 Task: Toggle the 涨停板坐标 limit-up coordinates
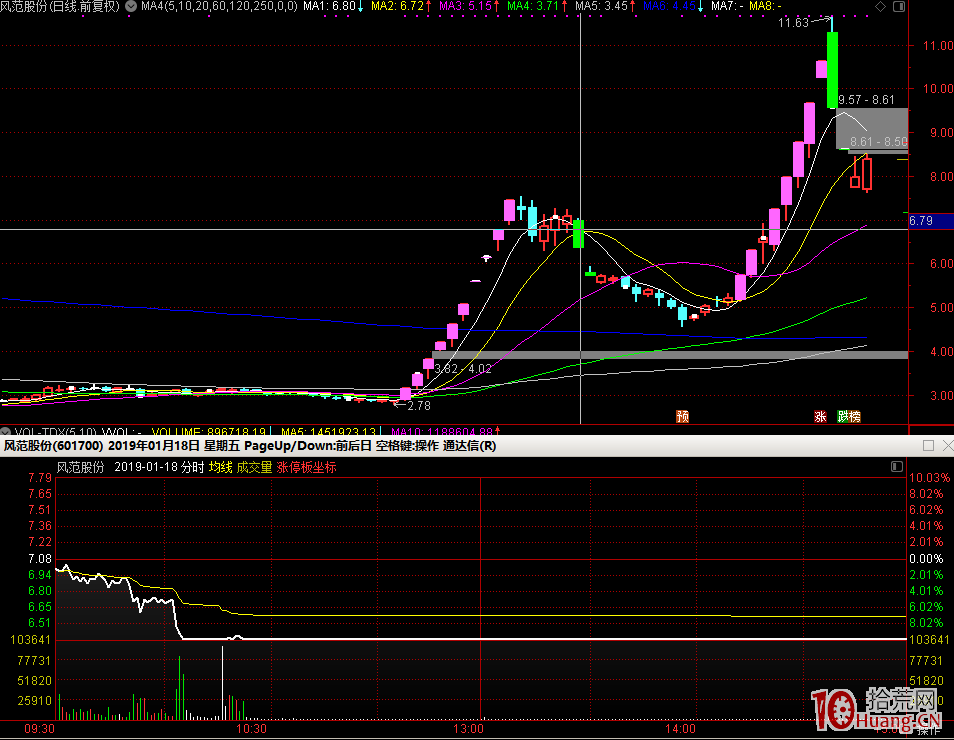306,467
